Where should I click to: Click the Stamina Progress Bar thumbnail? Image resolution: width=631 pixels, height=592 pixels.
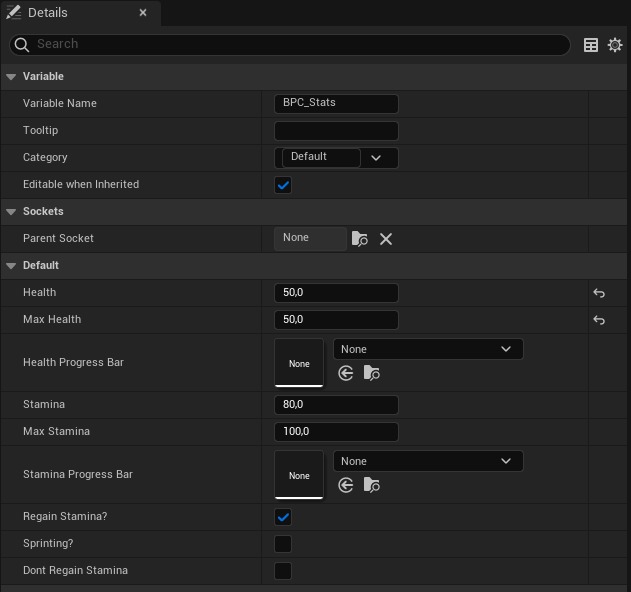click(299, 474)
